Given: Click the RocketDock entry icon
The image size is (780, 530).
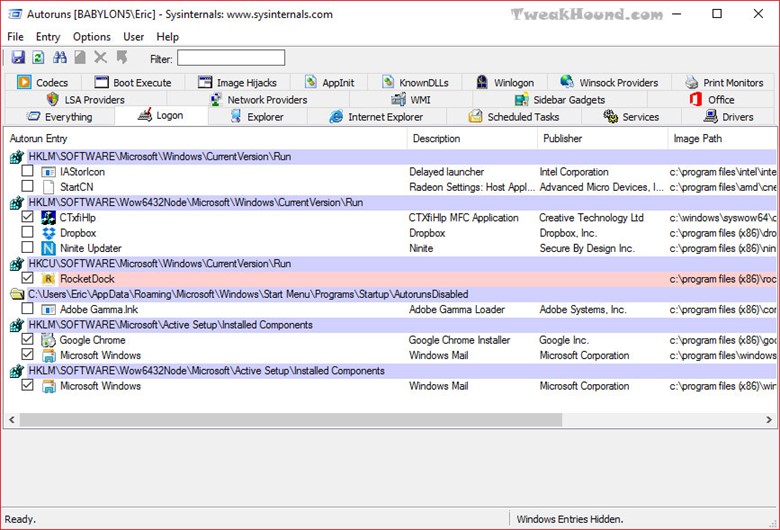Looking at the screenshot, I should pos(48,279).
